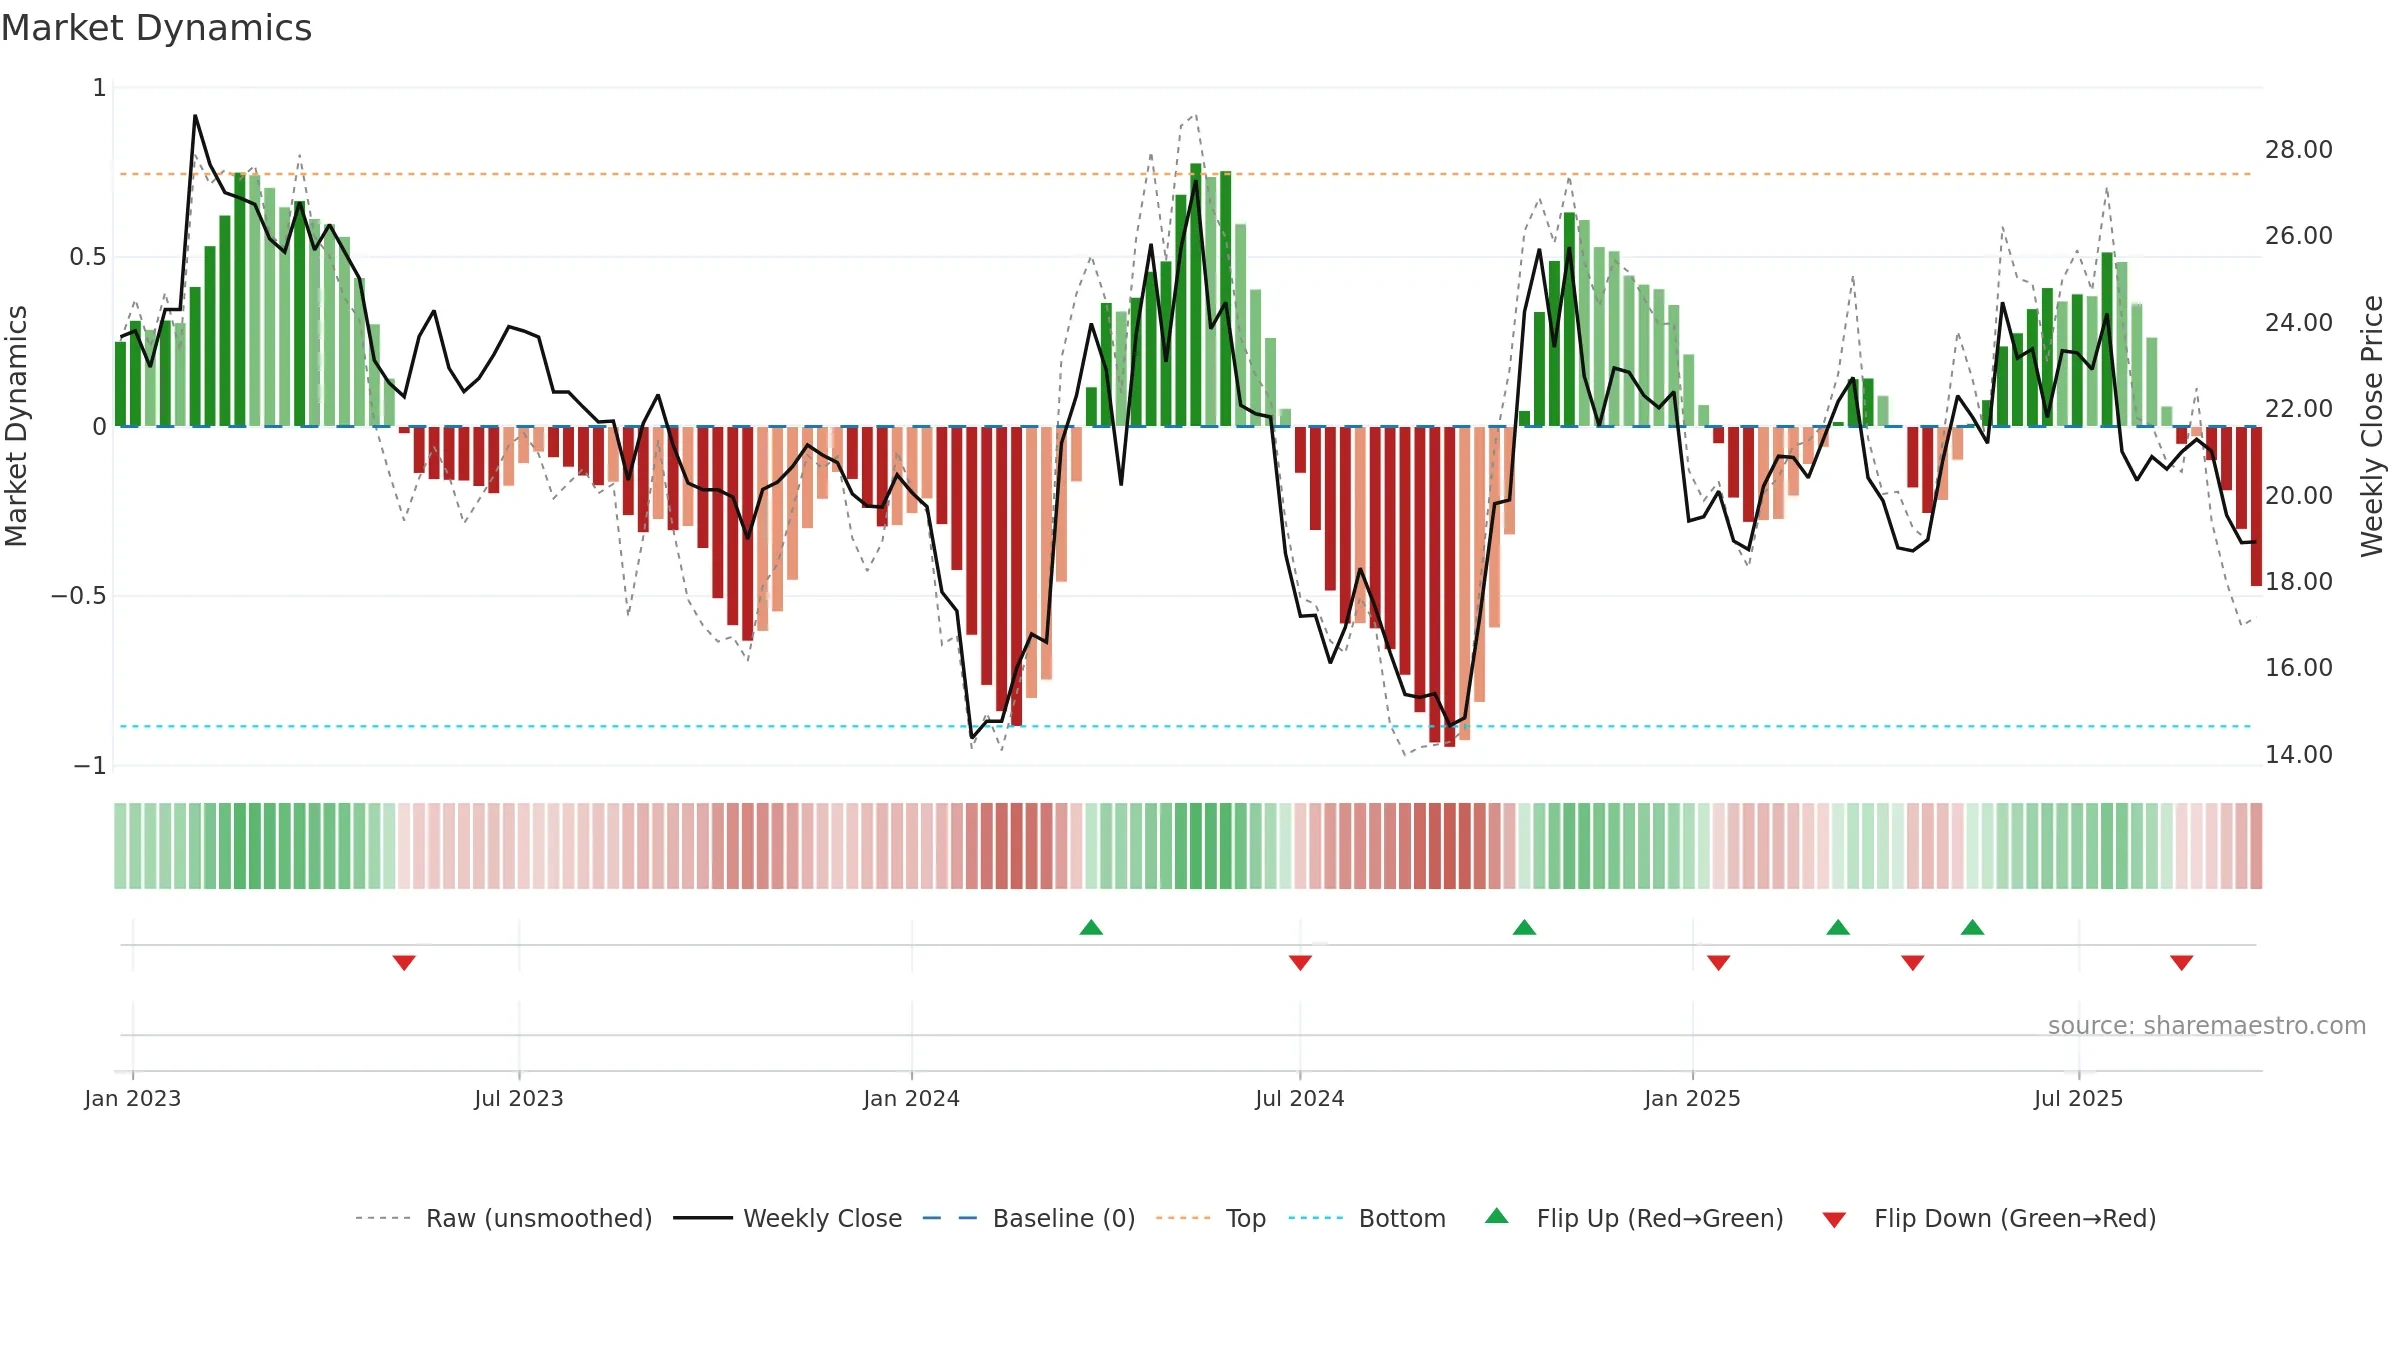Click the '22.00' price axis tick
This screenshot has height=1350, width=2400.
coord(2299,409)
